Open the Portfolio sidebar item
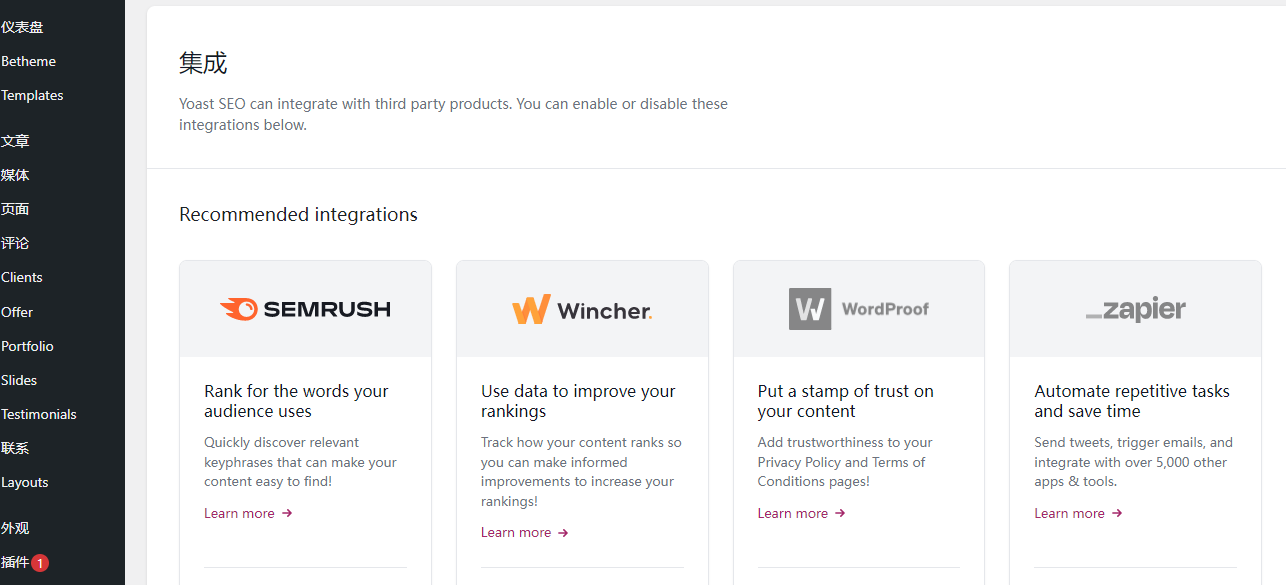Screen dimensions: 1286x585 (27, 346)
